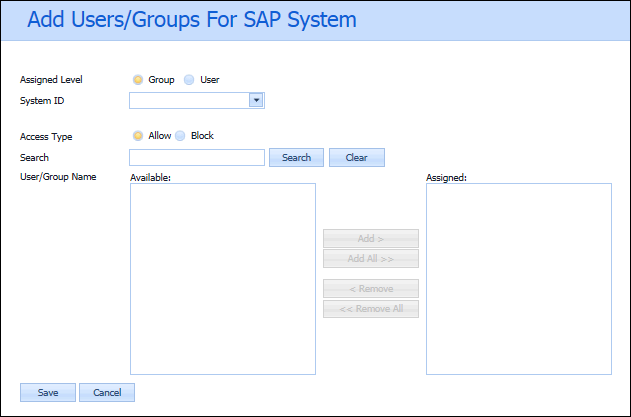Click the System ID label

click(42, 101)
